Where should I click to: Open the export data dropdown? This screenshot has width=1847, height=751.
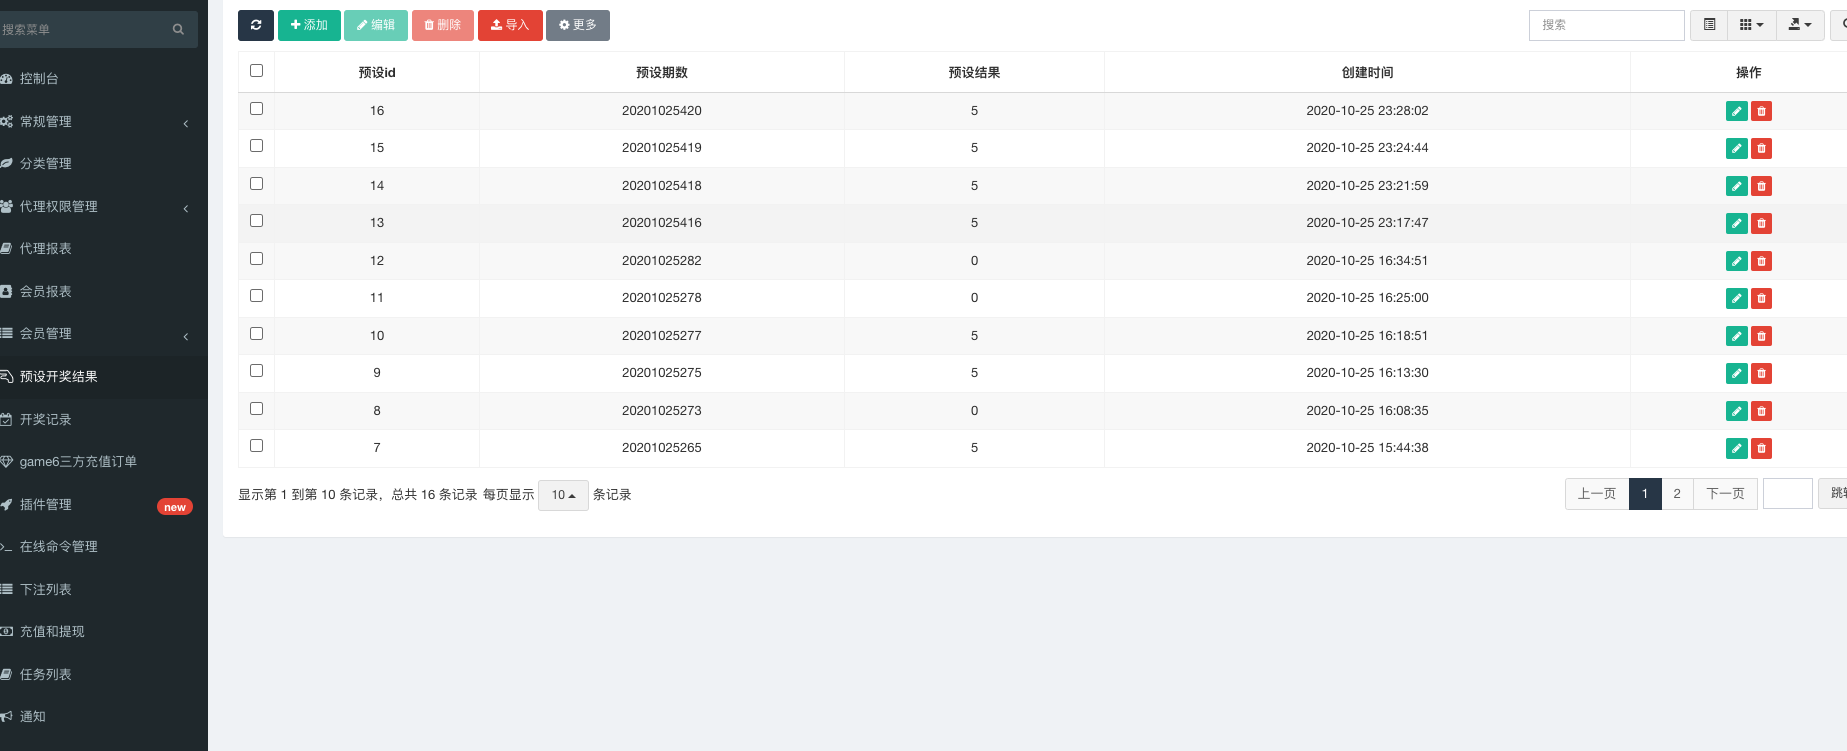coord(1800,25)
